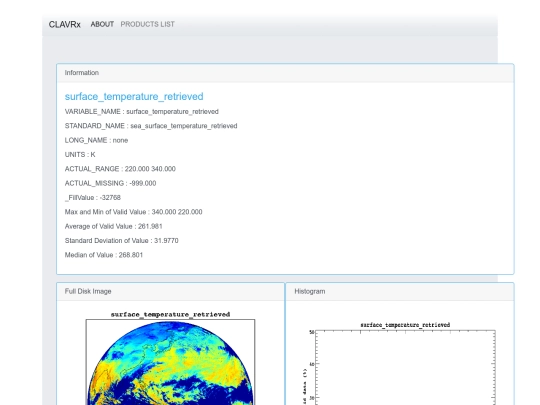Viewport: 540px width, 405px height.
Task: Open the PRODUCTS LIST menu item
Action: 147,24
